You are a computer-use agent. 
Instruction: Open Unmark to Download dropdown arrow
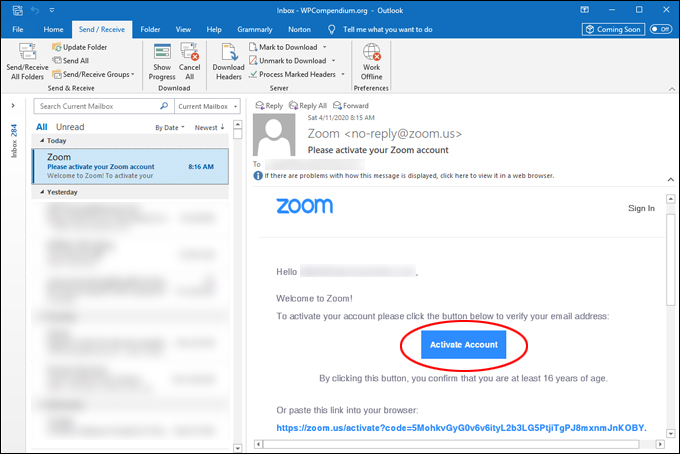tap(333, 61)
